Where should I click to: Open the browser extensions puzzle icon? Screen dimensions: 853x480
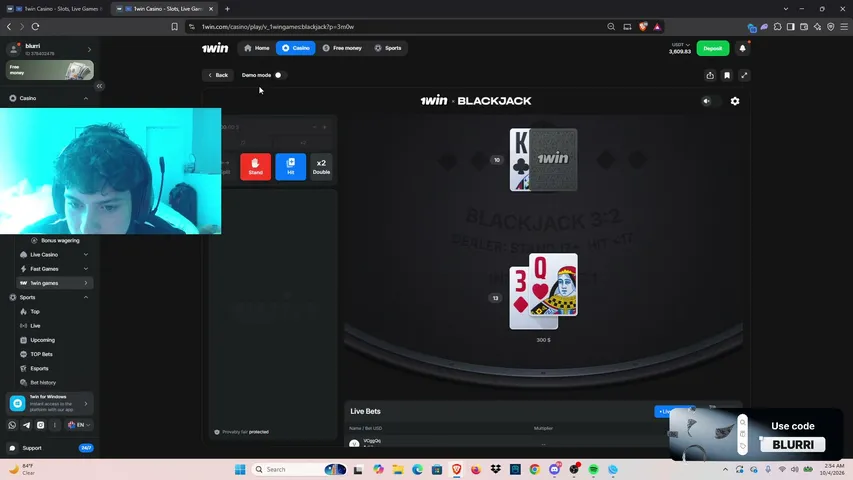click(777, 27)
